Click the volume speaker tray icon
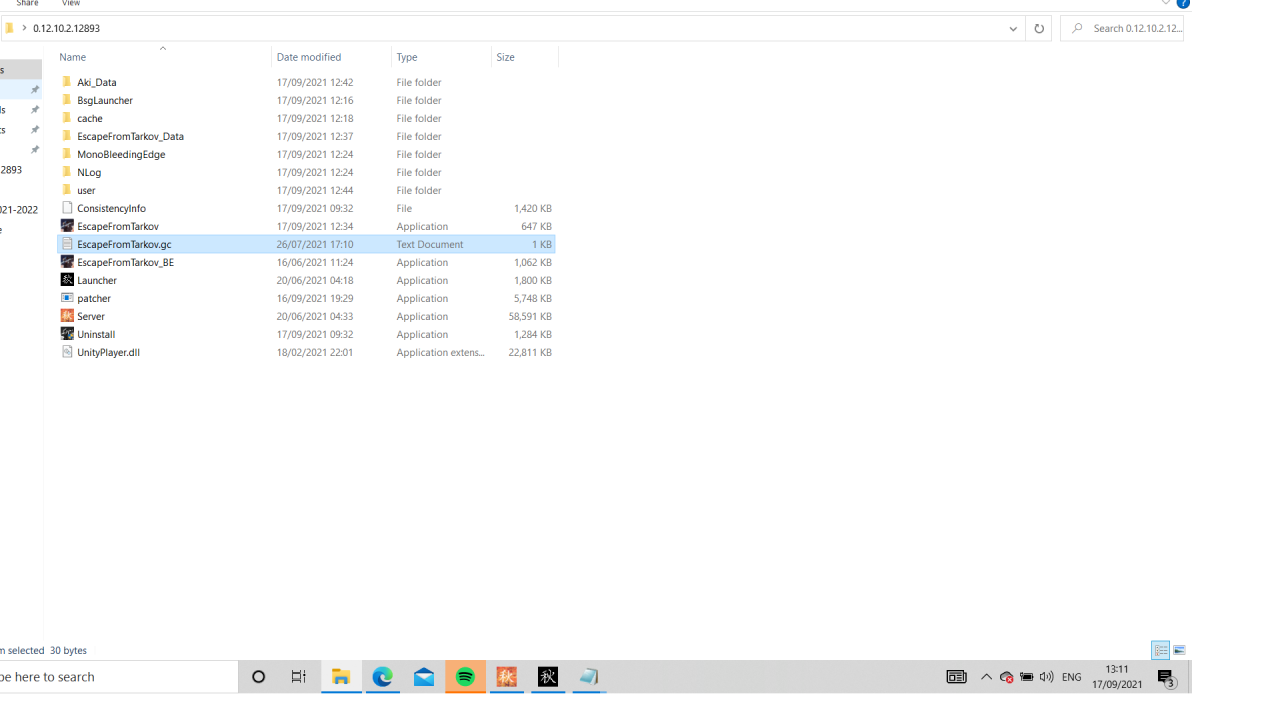The width and height of the screenshot is (1280, 720). 1046,677
